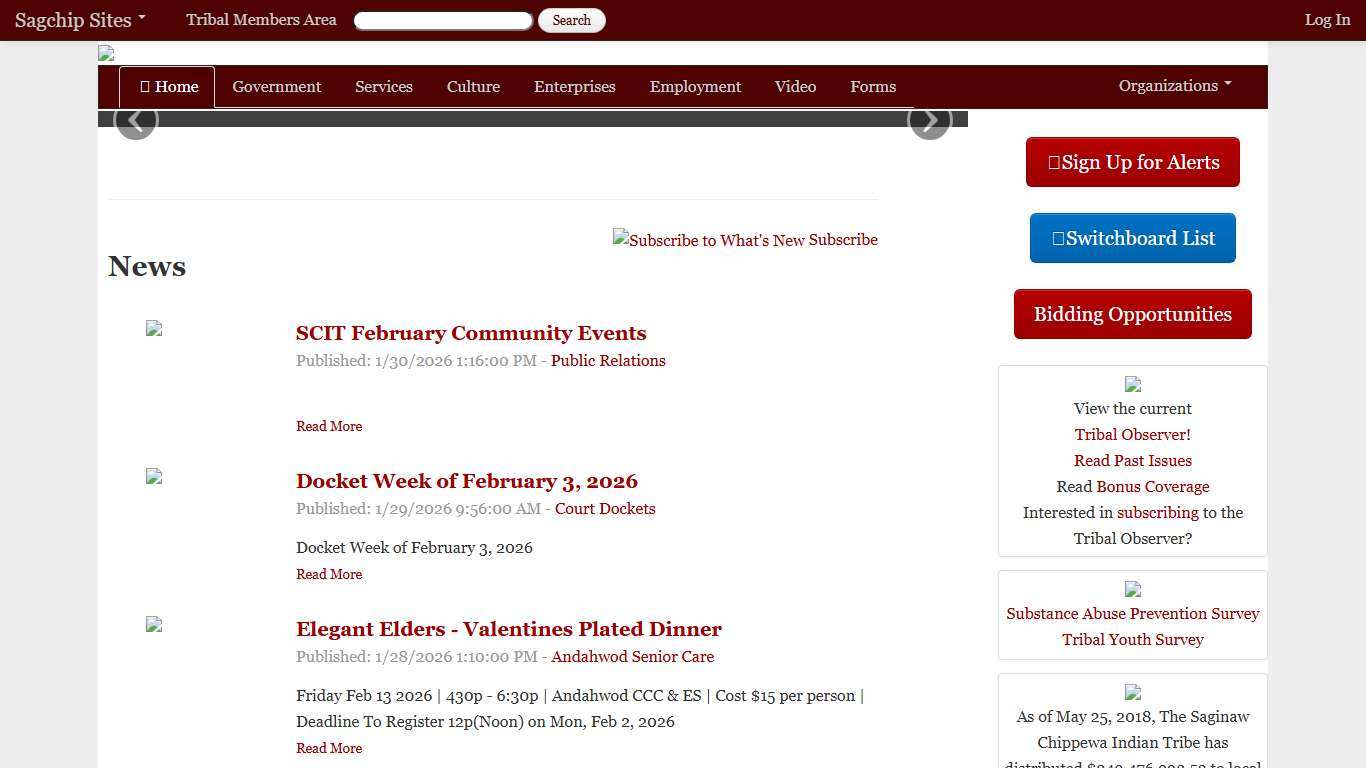Click the Elegant Elders article thumbnail
This screenshot has width=1366, height=768.
click(x=154, y=624)
